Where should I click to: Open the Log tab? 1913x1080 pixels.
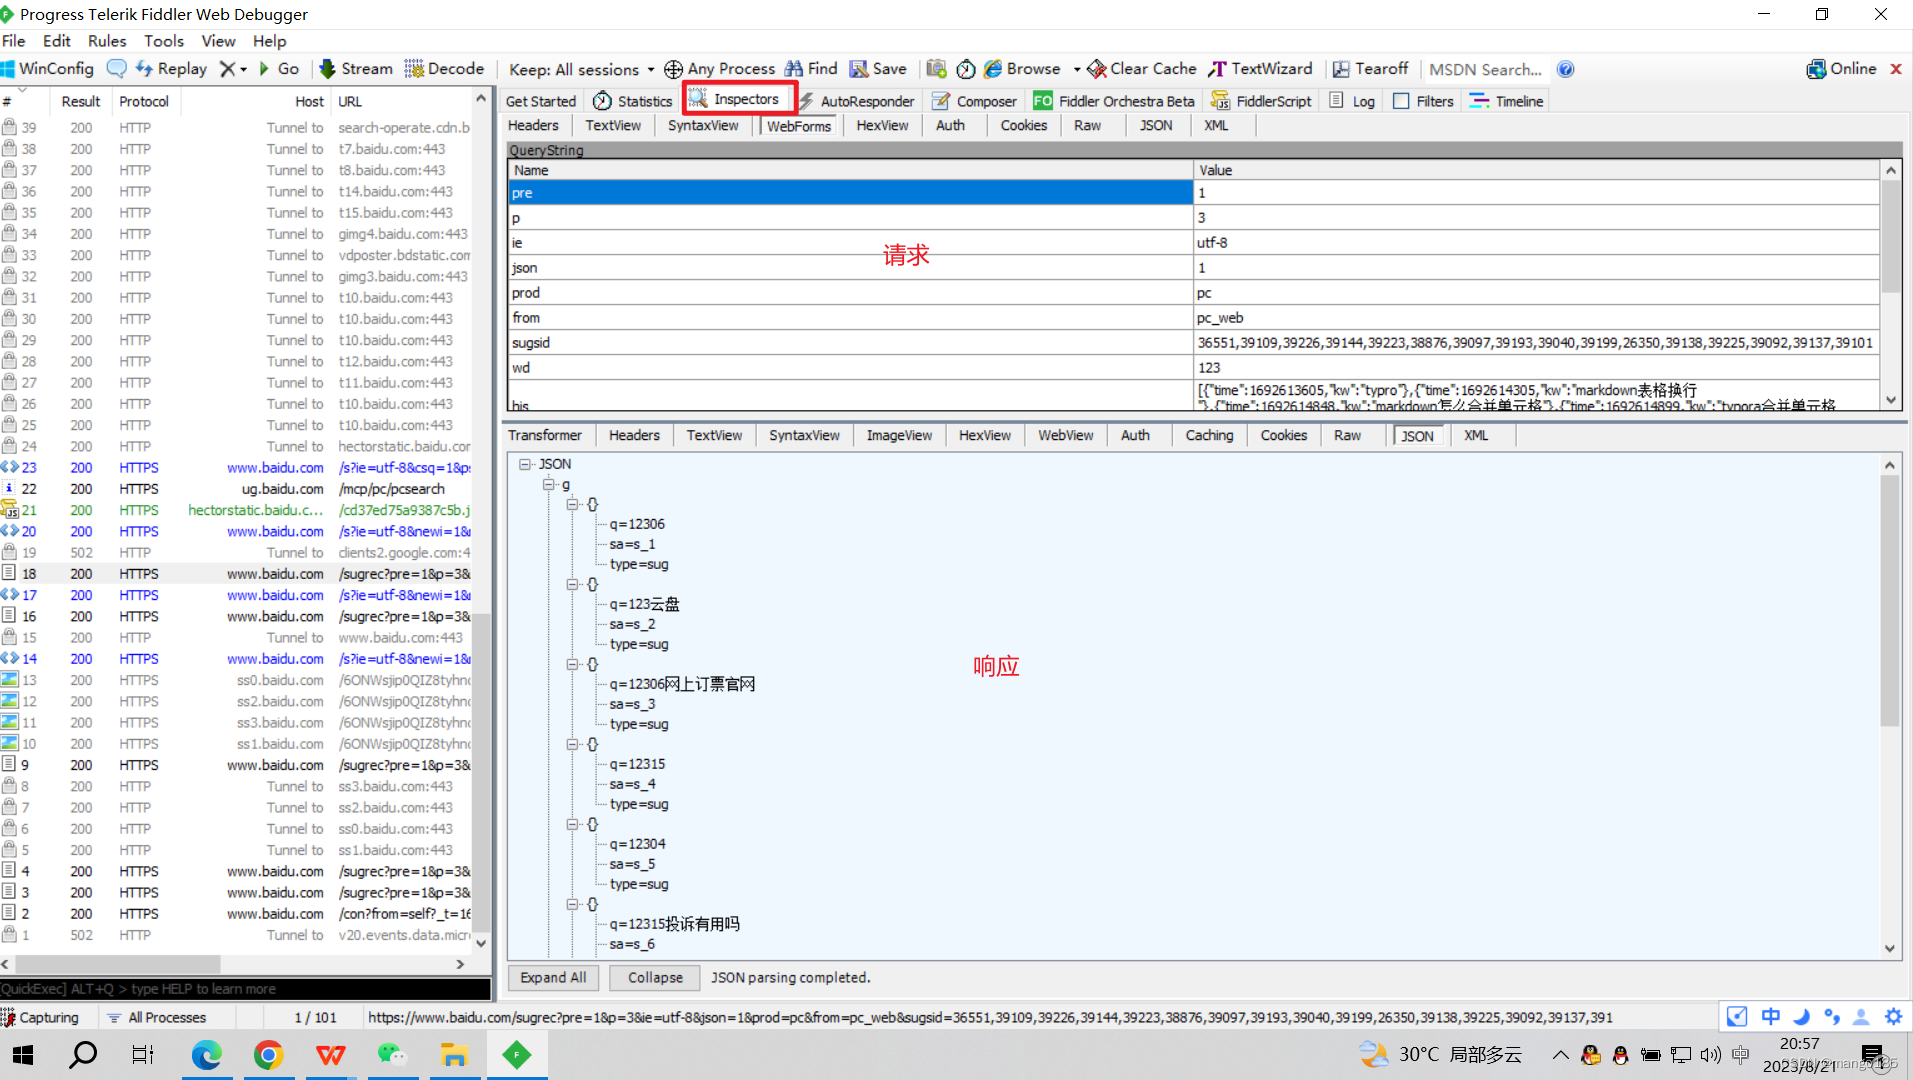pyautogui.click(x=1352, y=101)
